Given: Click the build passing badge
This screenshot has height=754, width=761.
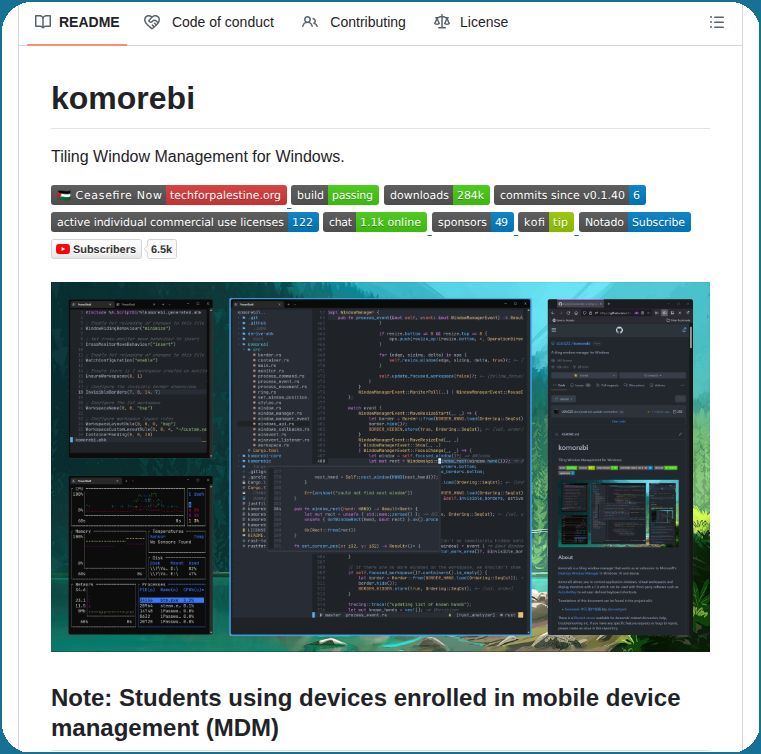Looking at the screenshot, I should (x=335, y=195).
